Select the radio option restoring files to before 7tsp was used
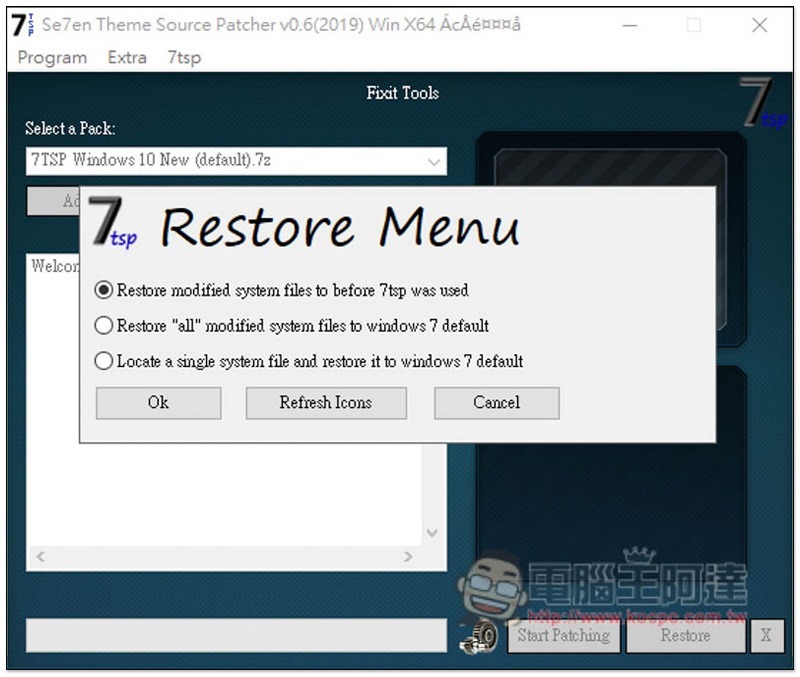 point(104,290)
